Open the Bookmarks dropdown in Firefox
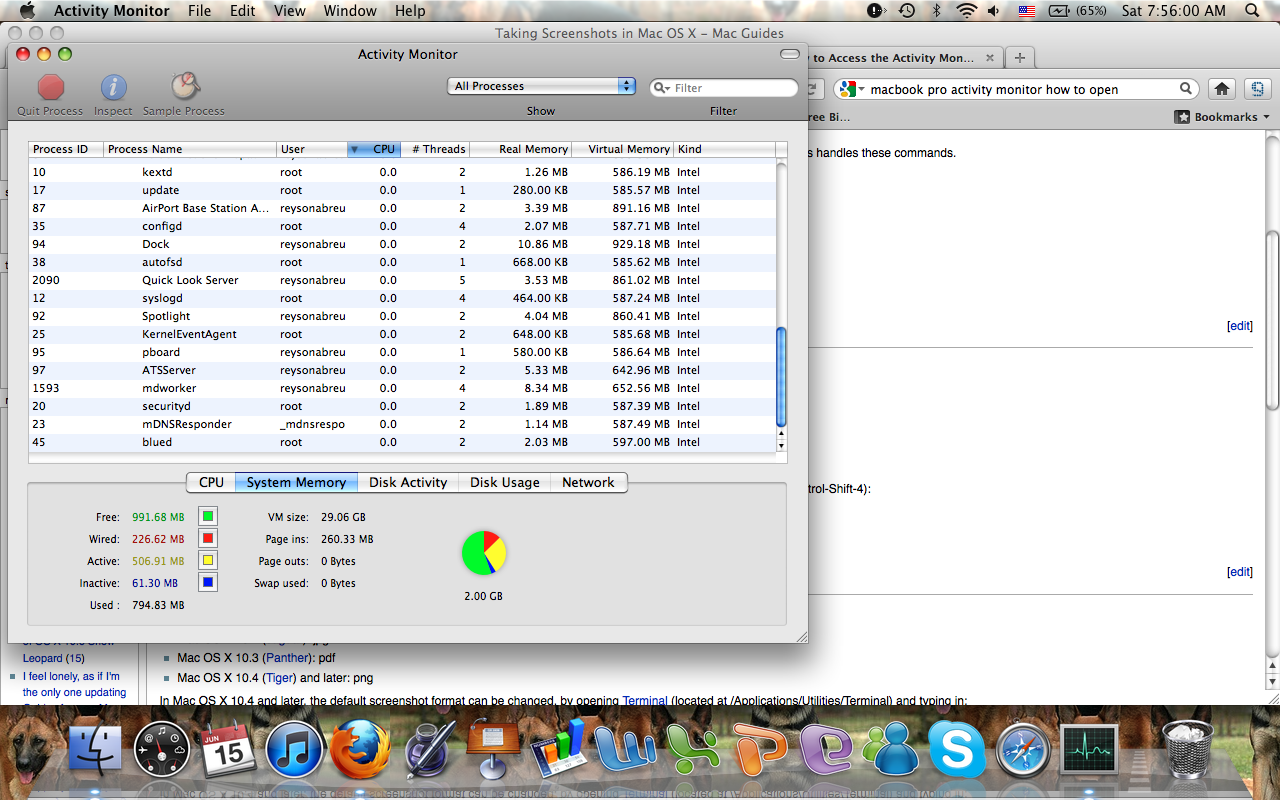Viewport: 1280px width, 800px height. click(1221, 117)
